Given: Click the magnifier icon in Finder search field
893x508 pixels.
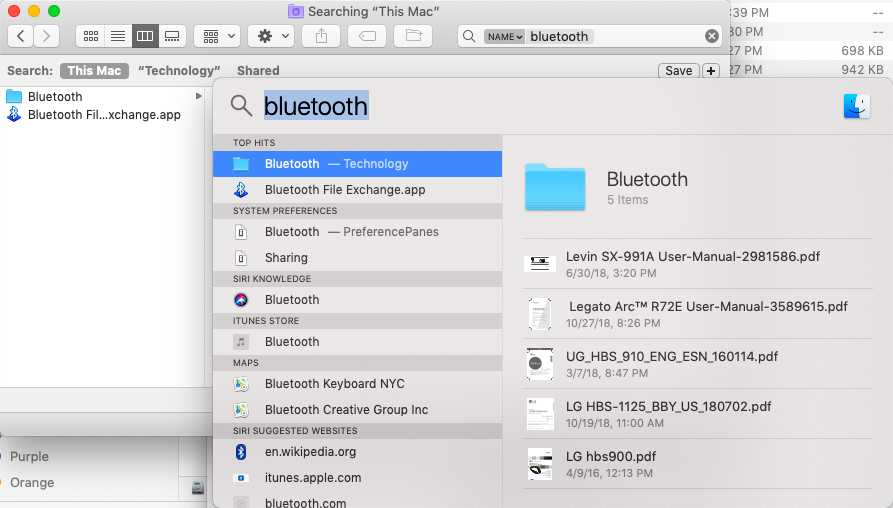Looking at the screenshot, I should coord(469,36).
